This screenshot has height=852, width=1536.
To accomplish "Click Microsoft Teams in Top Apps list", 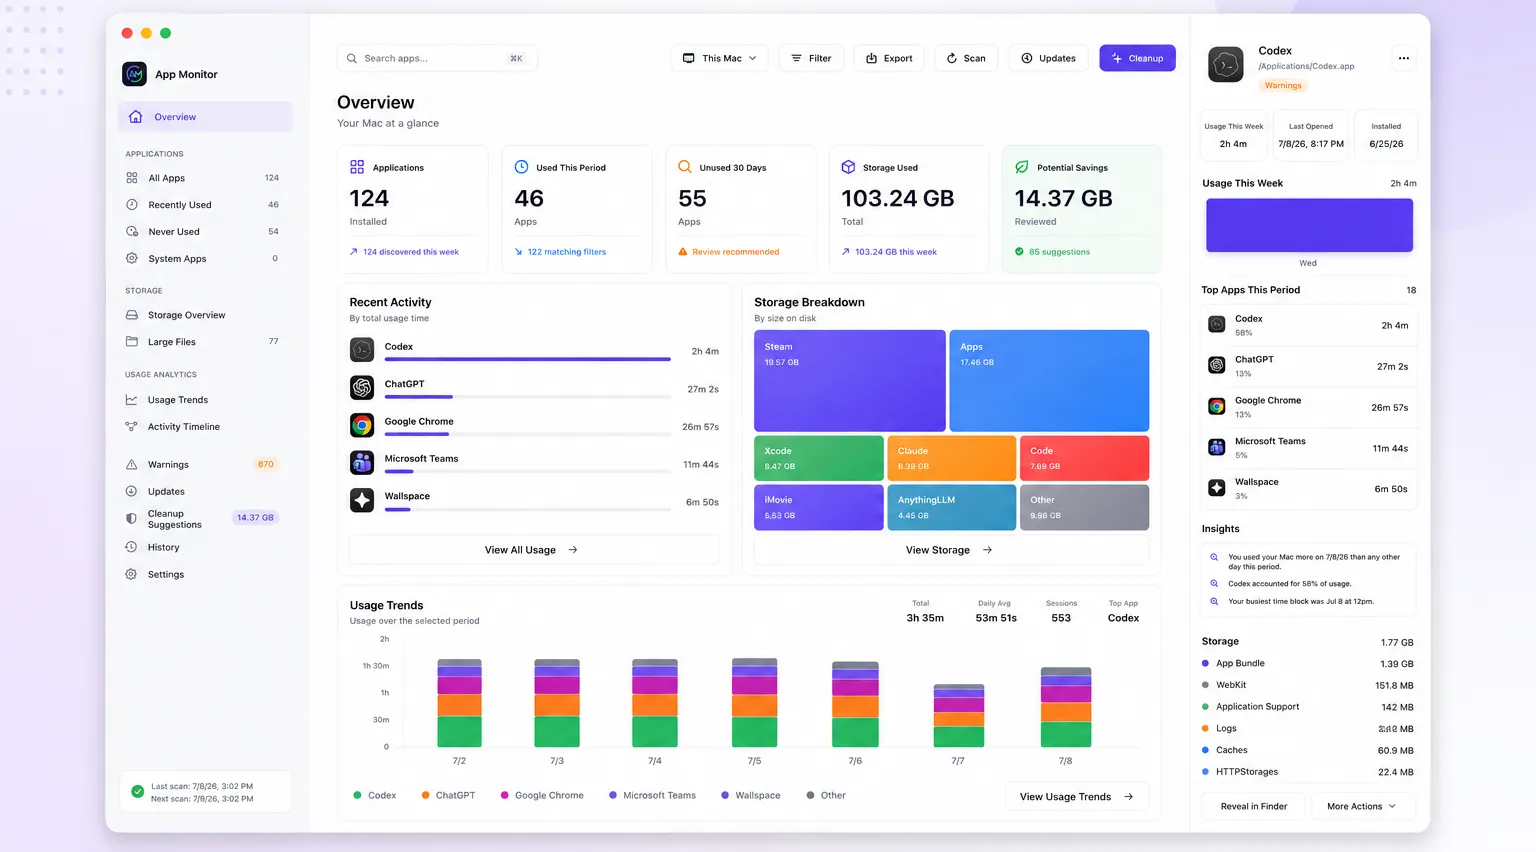I will 1309,448.
